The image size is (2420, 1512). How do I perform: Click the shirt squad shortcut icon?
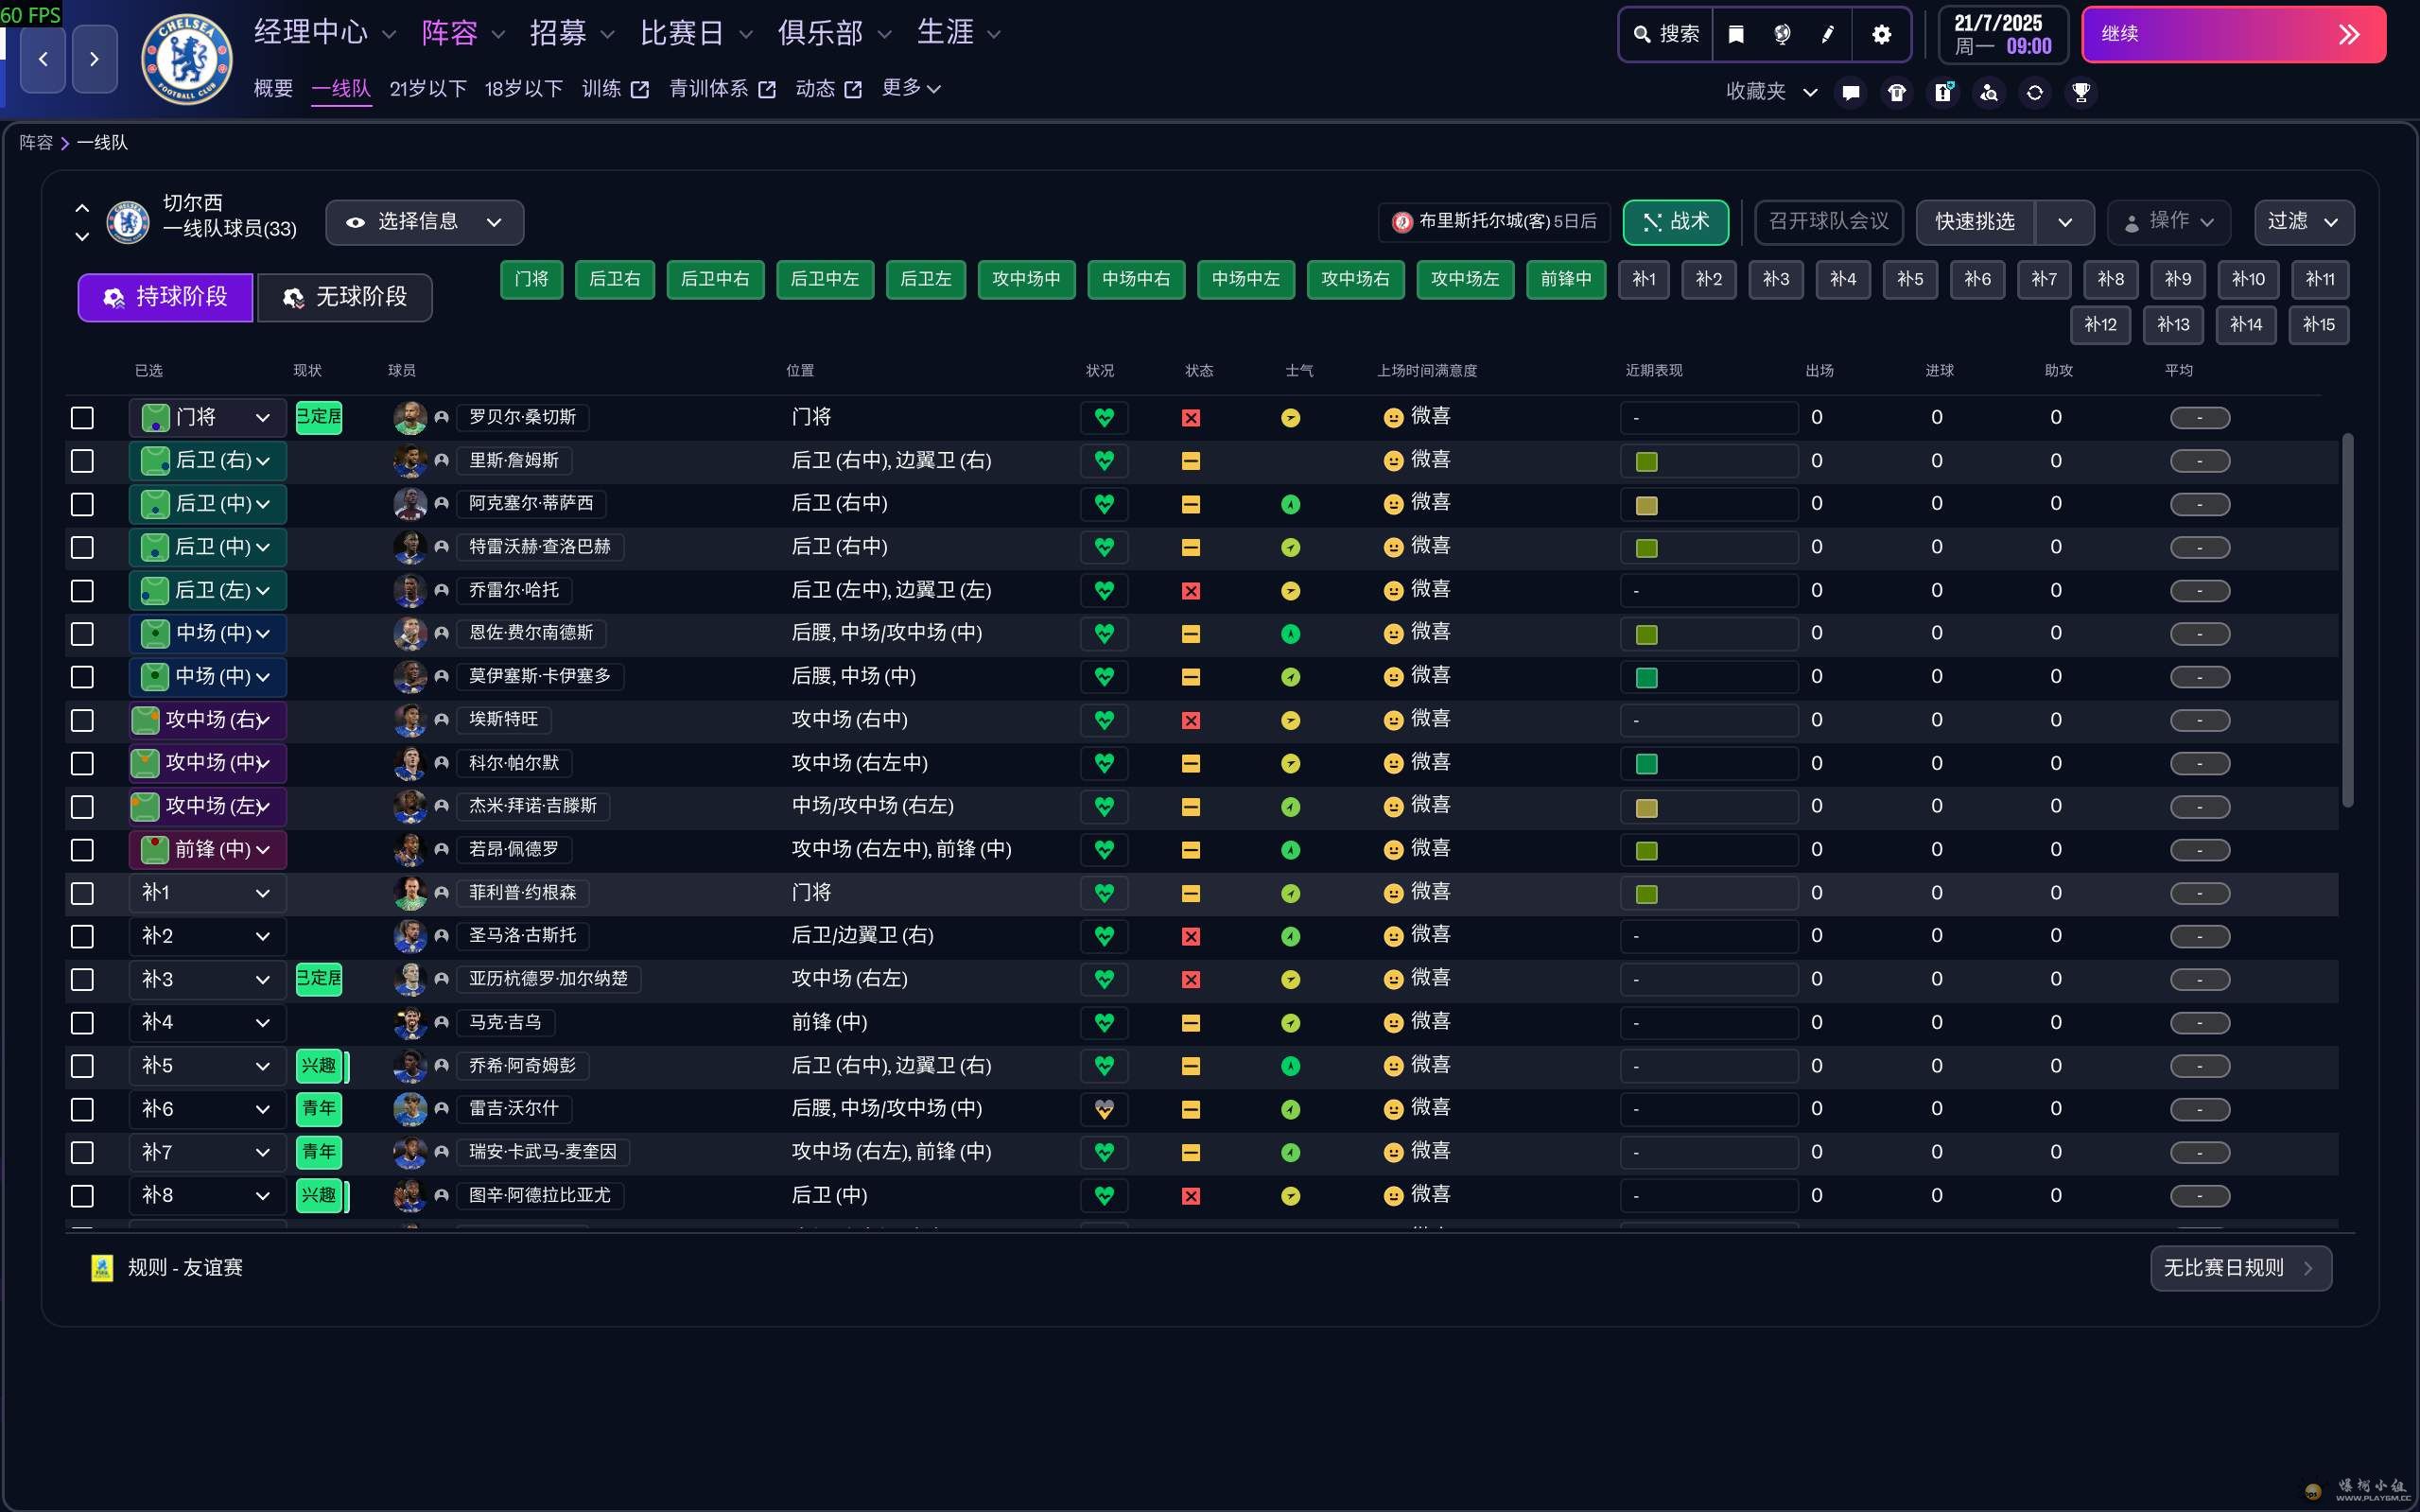pyautogui.click(x=1897, y=92)
